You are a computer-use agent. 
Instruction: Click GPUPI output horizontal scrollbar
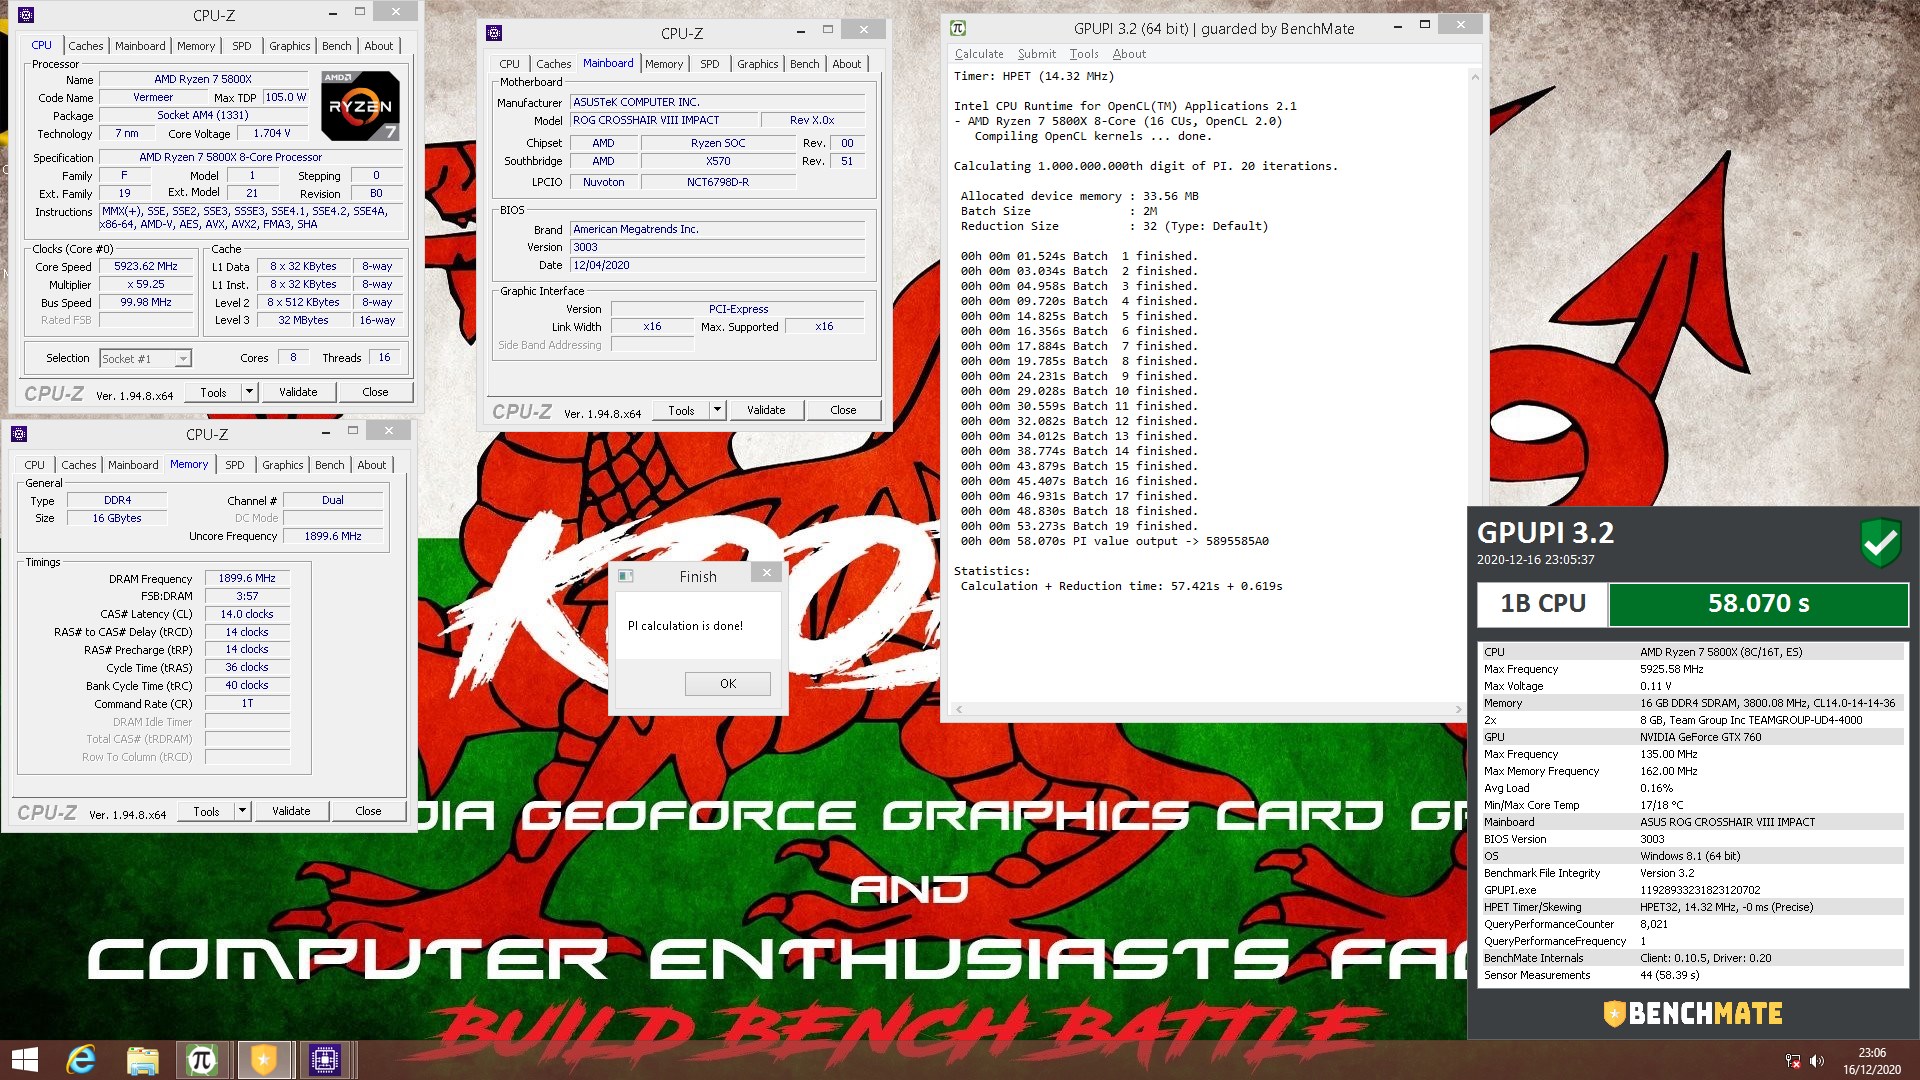pos(1208,709)
